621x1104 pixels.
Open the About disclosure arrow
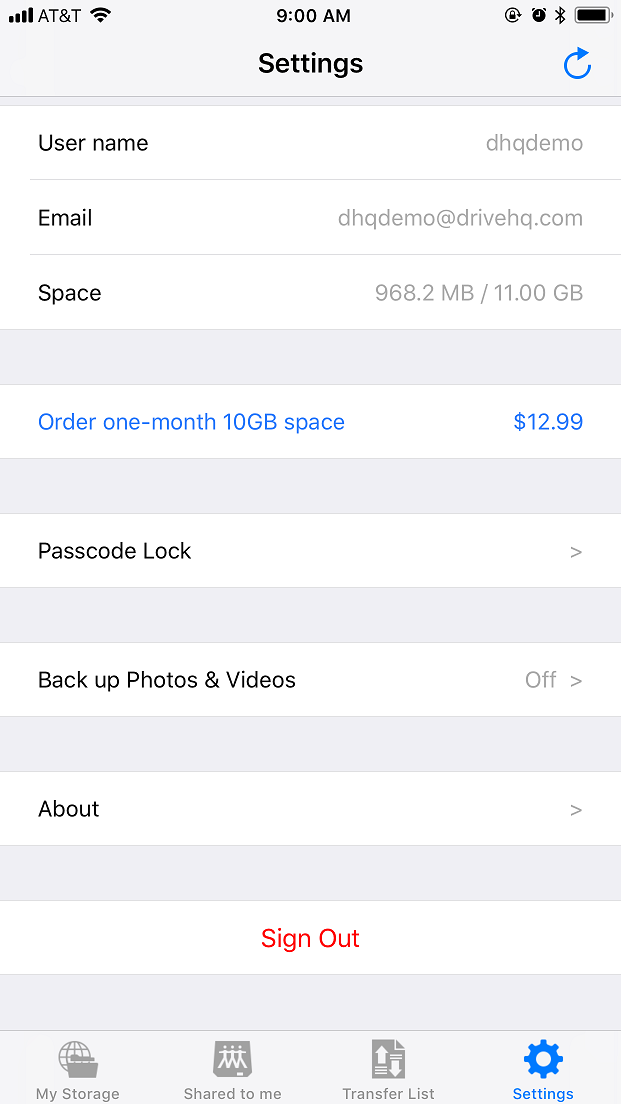coord(575,809)
